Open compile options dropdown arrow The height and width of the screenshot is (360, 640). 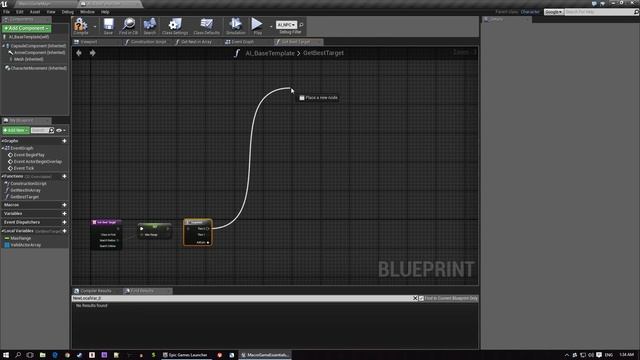tap(95, 26)
